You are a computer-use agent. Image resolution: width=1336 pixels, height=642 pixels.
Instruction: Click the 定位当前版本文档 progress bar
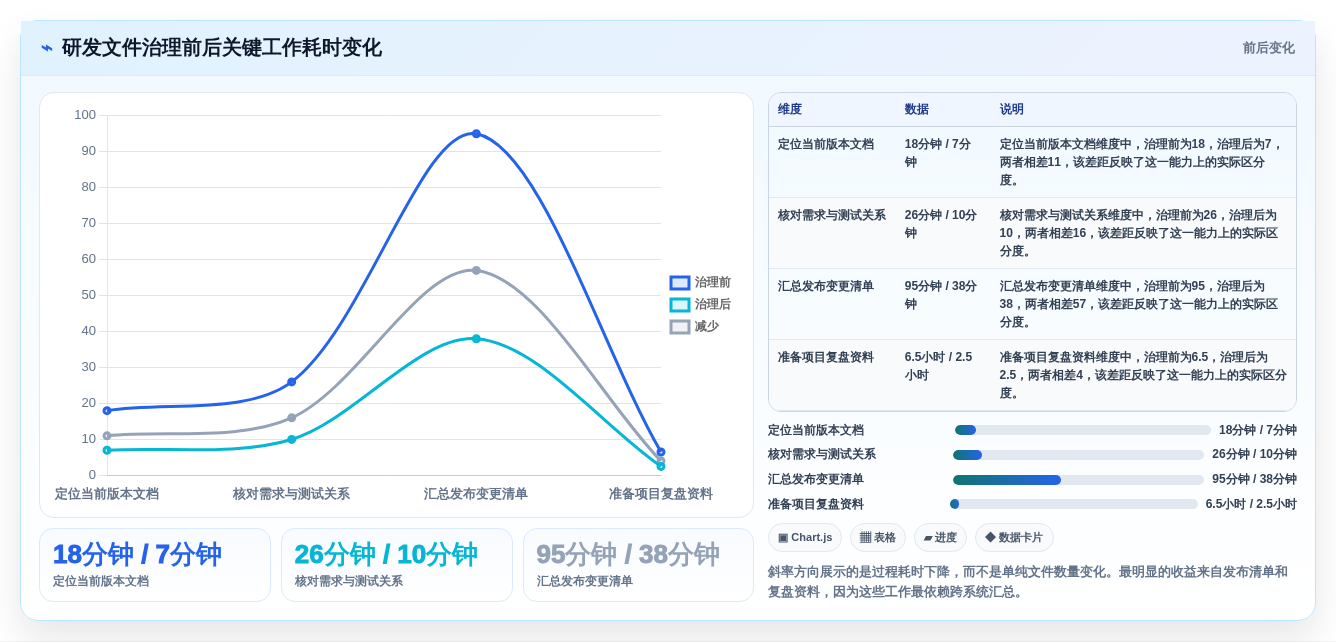(x=1083, y=430)
